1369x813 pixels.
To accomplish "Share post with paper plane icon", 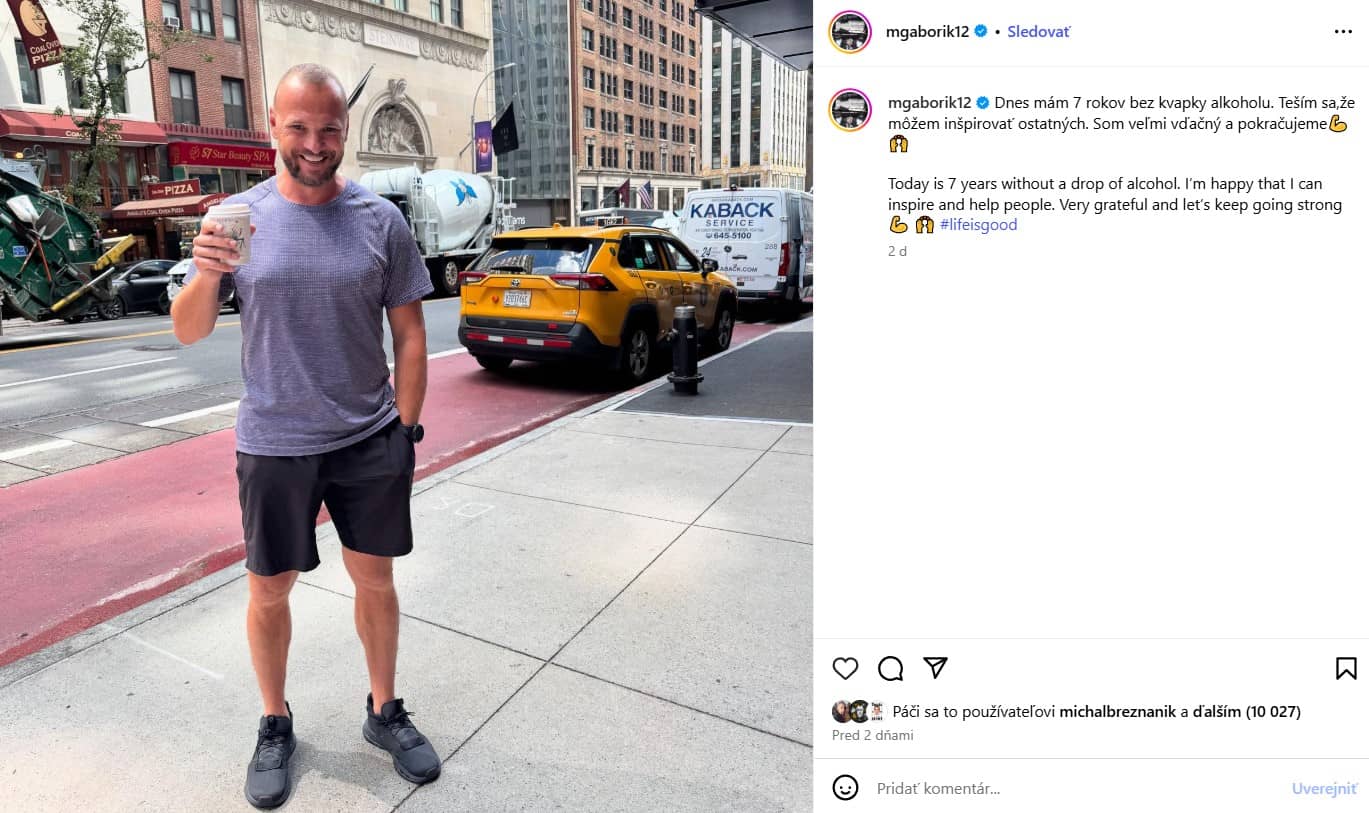I will pos(935,668).
